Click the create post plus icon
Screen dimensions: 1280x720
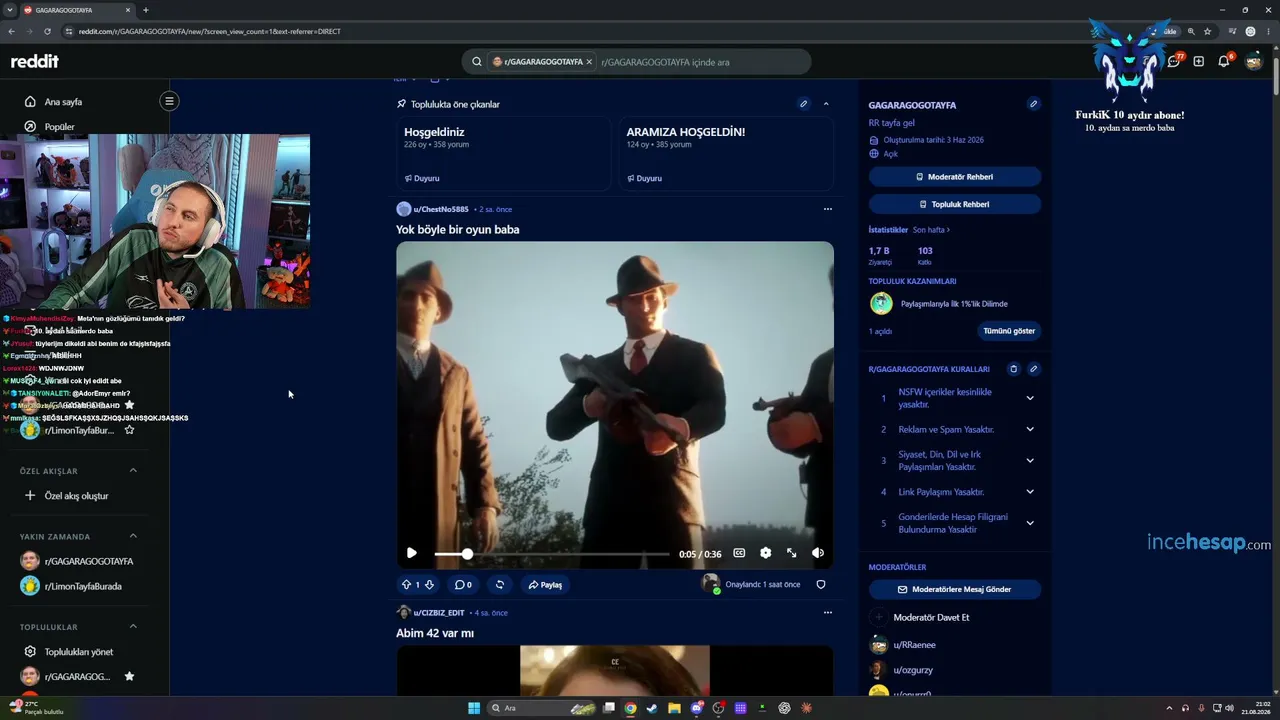(x=1199, y=61)
